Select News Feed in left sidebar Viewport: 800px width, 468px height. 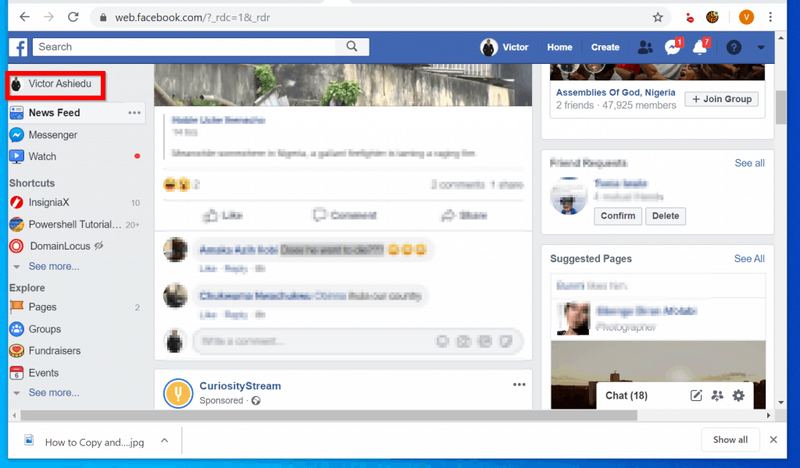77,112
